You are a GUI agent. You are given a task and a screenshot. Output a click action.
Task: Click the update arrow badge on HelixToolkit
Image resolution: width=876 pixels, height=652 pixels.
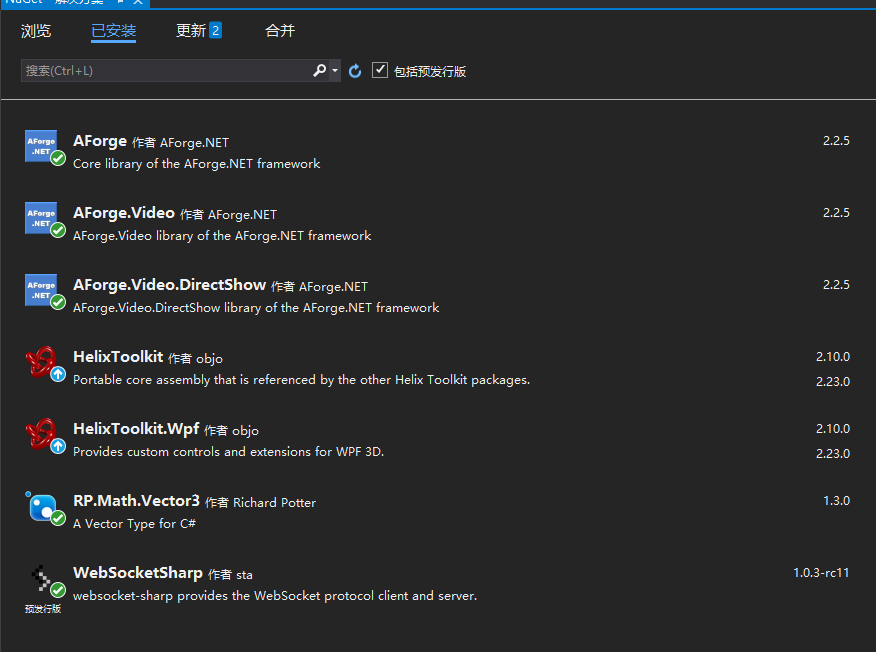tap(58, 374)
